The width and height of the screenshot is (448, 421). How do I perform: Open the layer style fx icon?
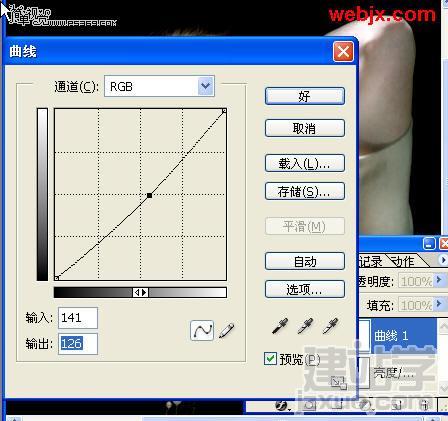(x=282, y=406)
